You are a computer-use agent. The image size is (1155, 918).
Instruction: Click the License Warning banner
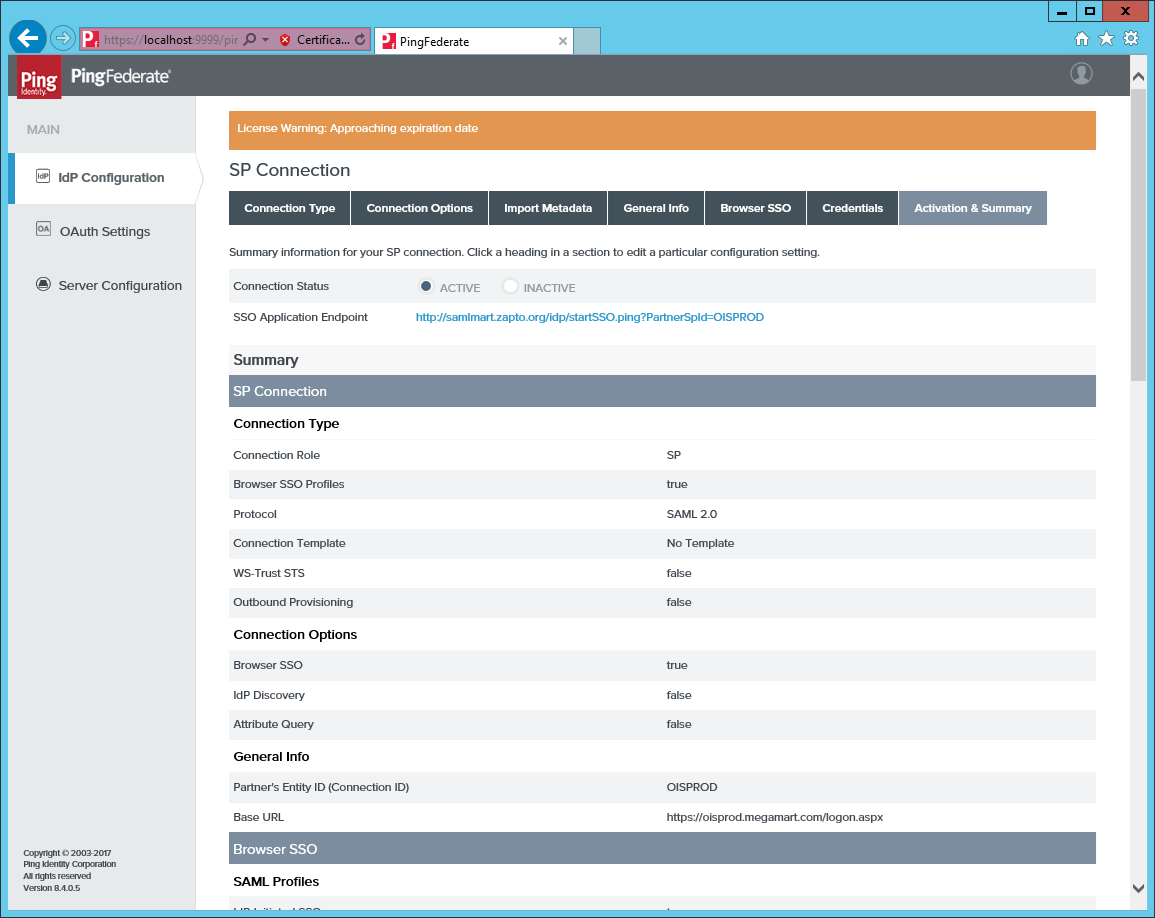coord(662,130)
